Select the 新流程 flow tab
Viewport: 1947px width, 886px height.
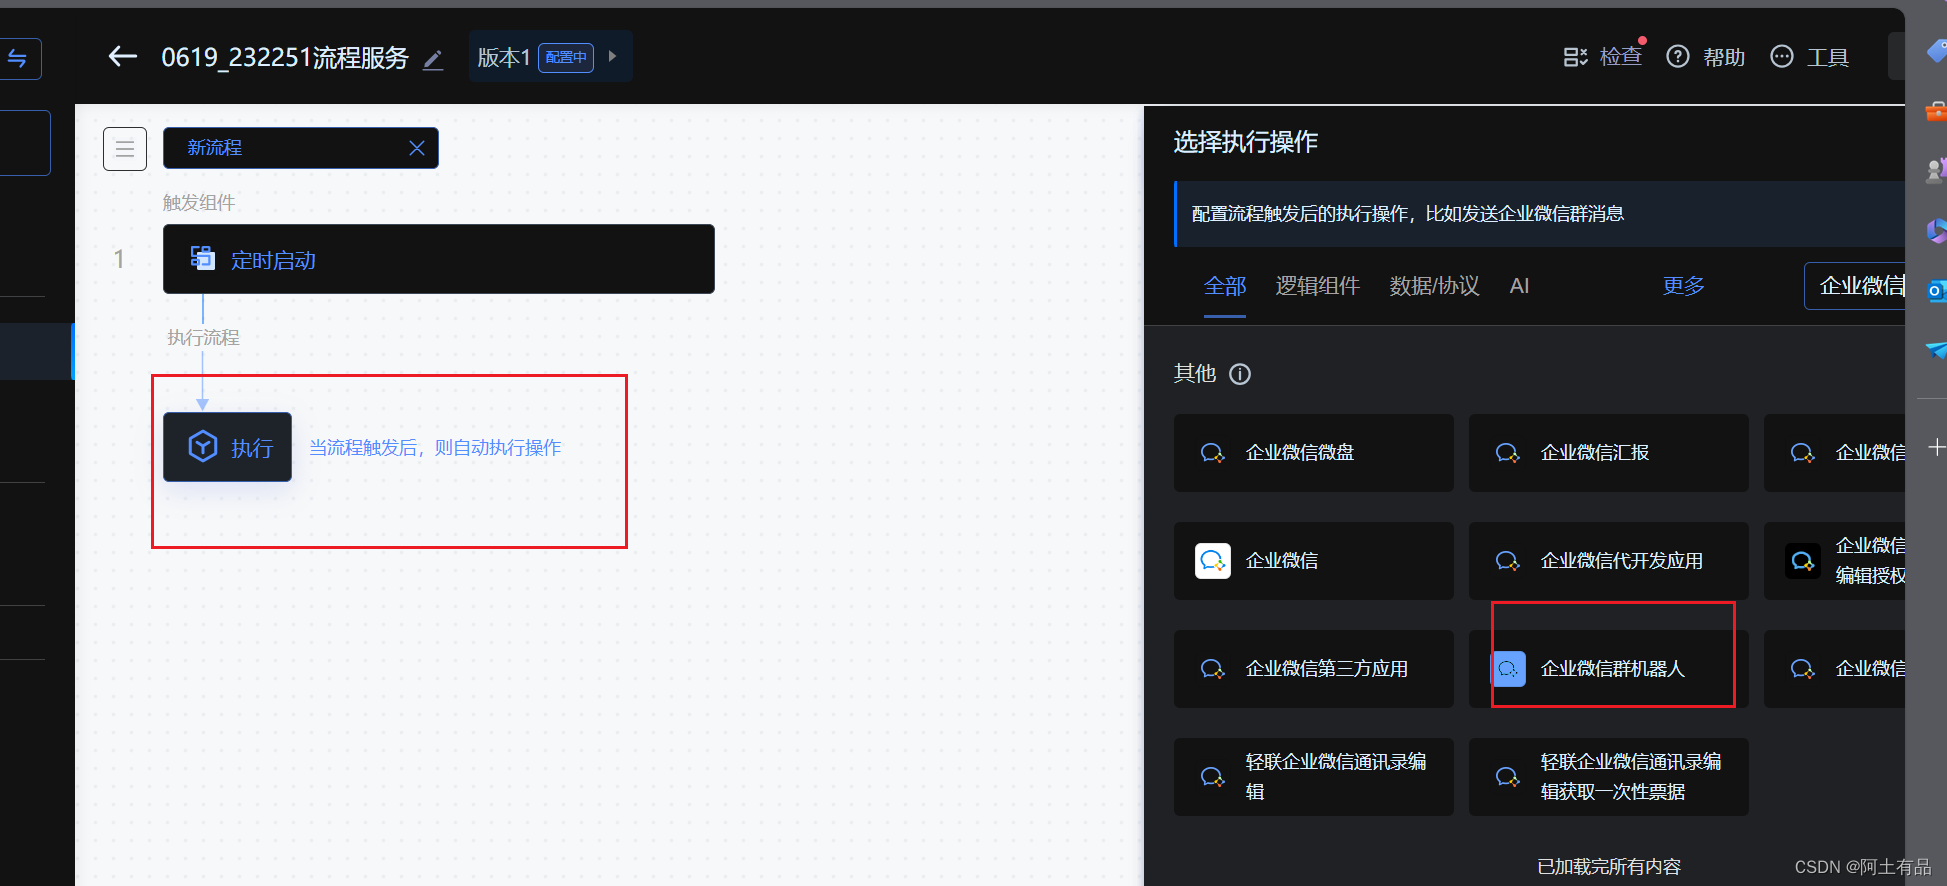pyautogui.click(x=300, y=148)
